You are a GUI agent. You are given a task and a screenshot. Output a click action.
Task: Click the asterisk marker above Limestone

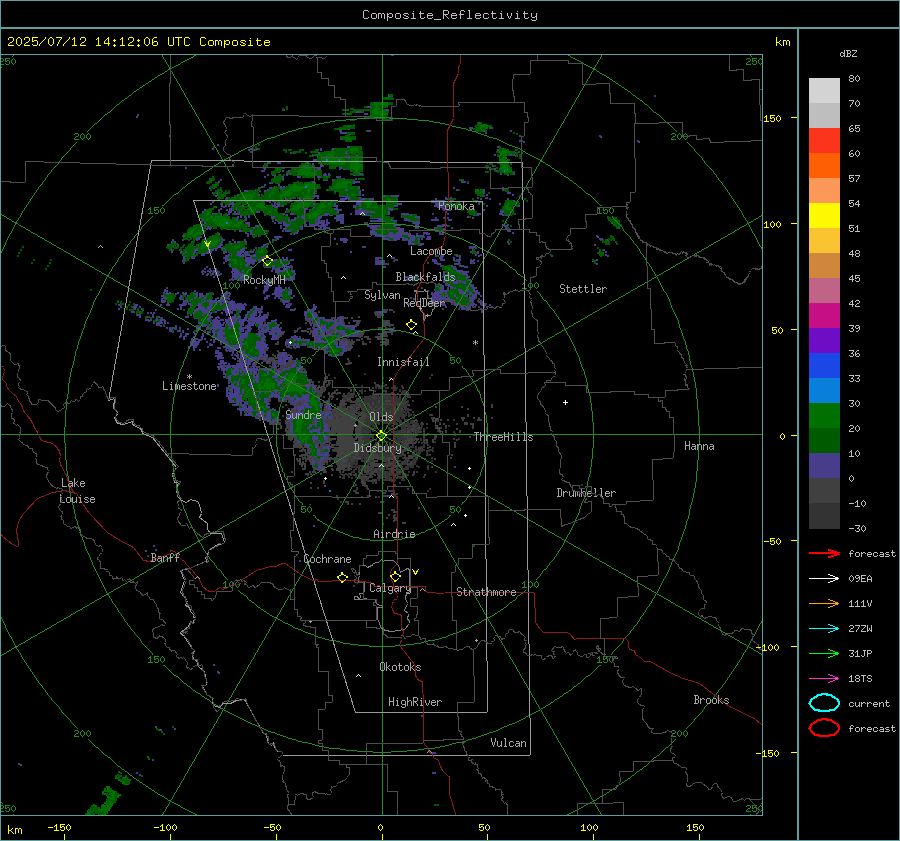tap(189, 377)
